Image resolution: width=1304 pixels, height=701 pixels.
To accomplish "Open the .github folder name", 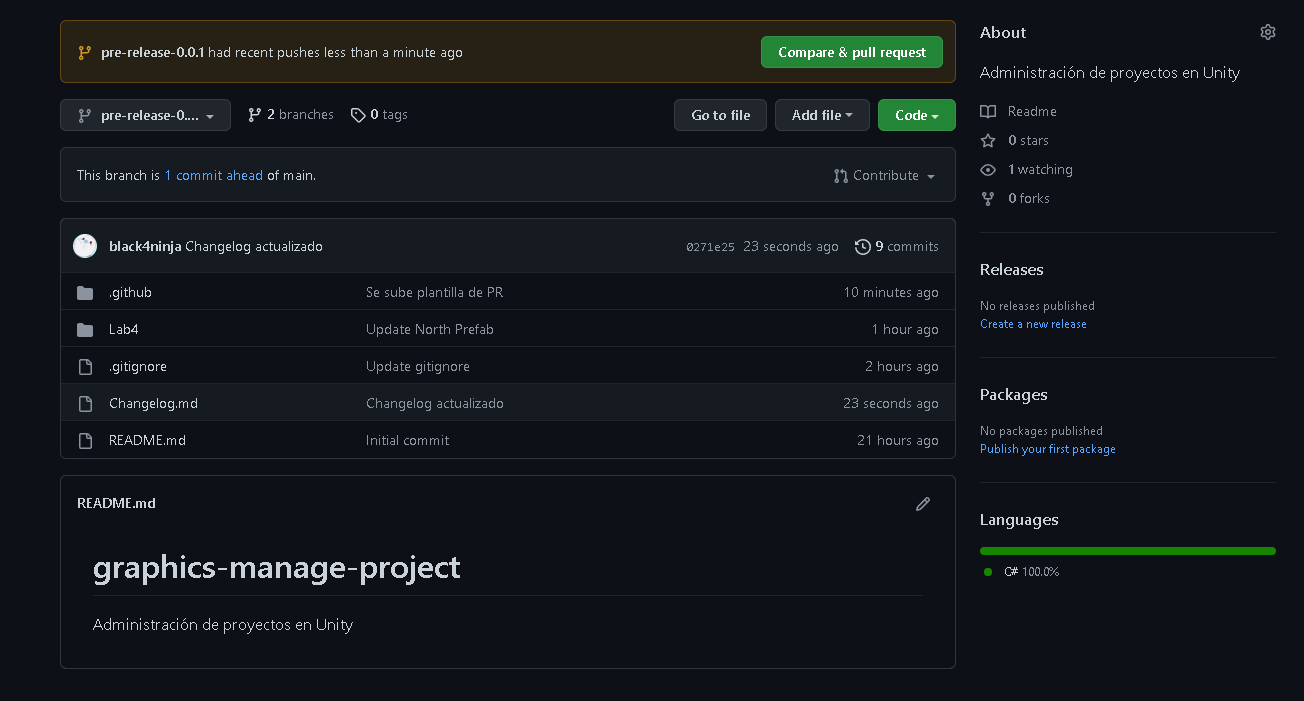I will pyautogui.click(x=130, y=293).
